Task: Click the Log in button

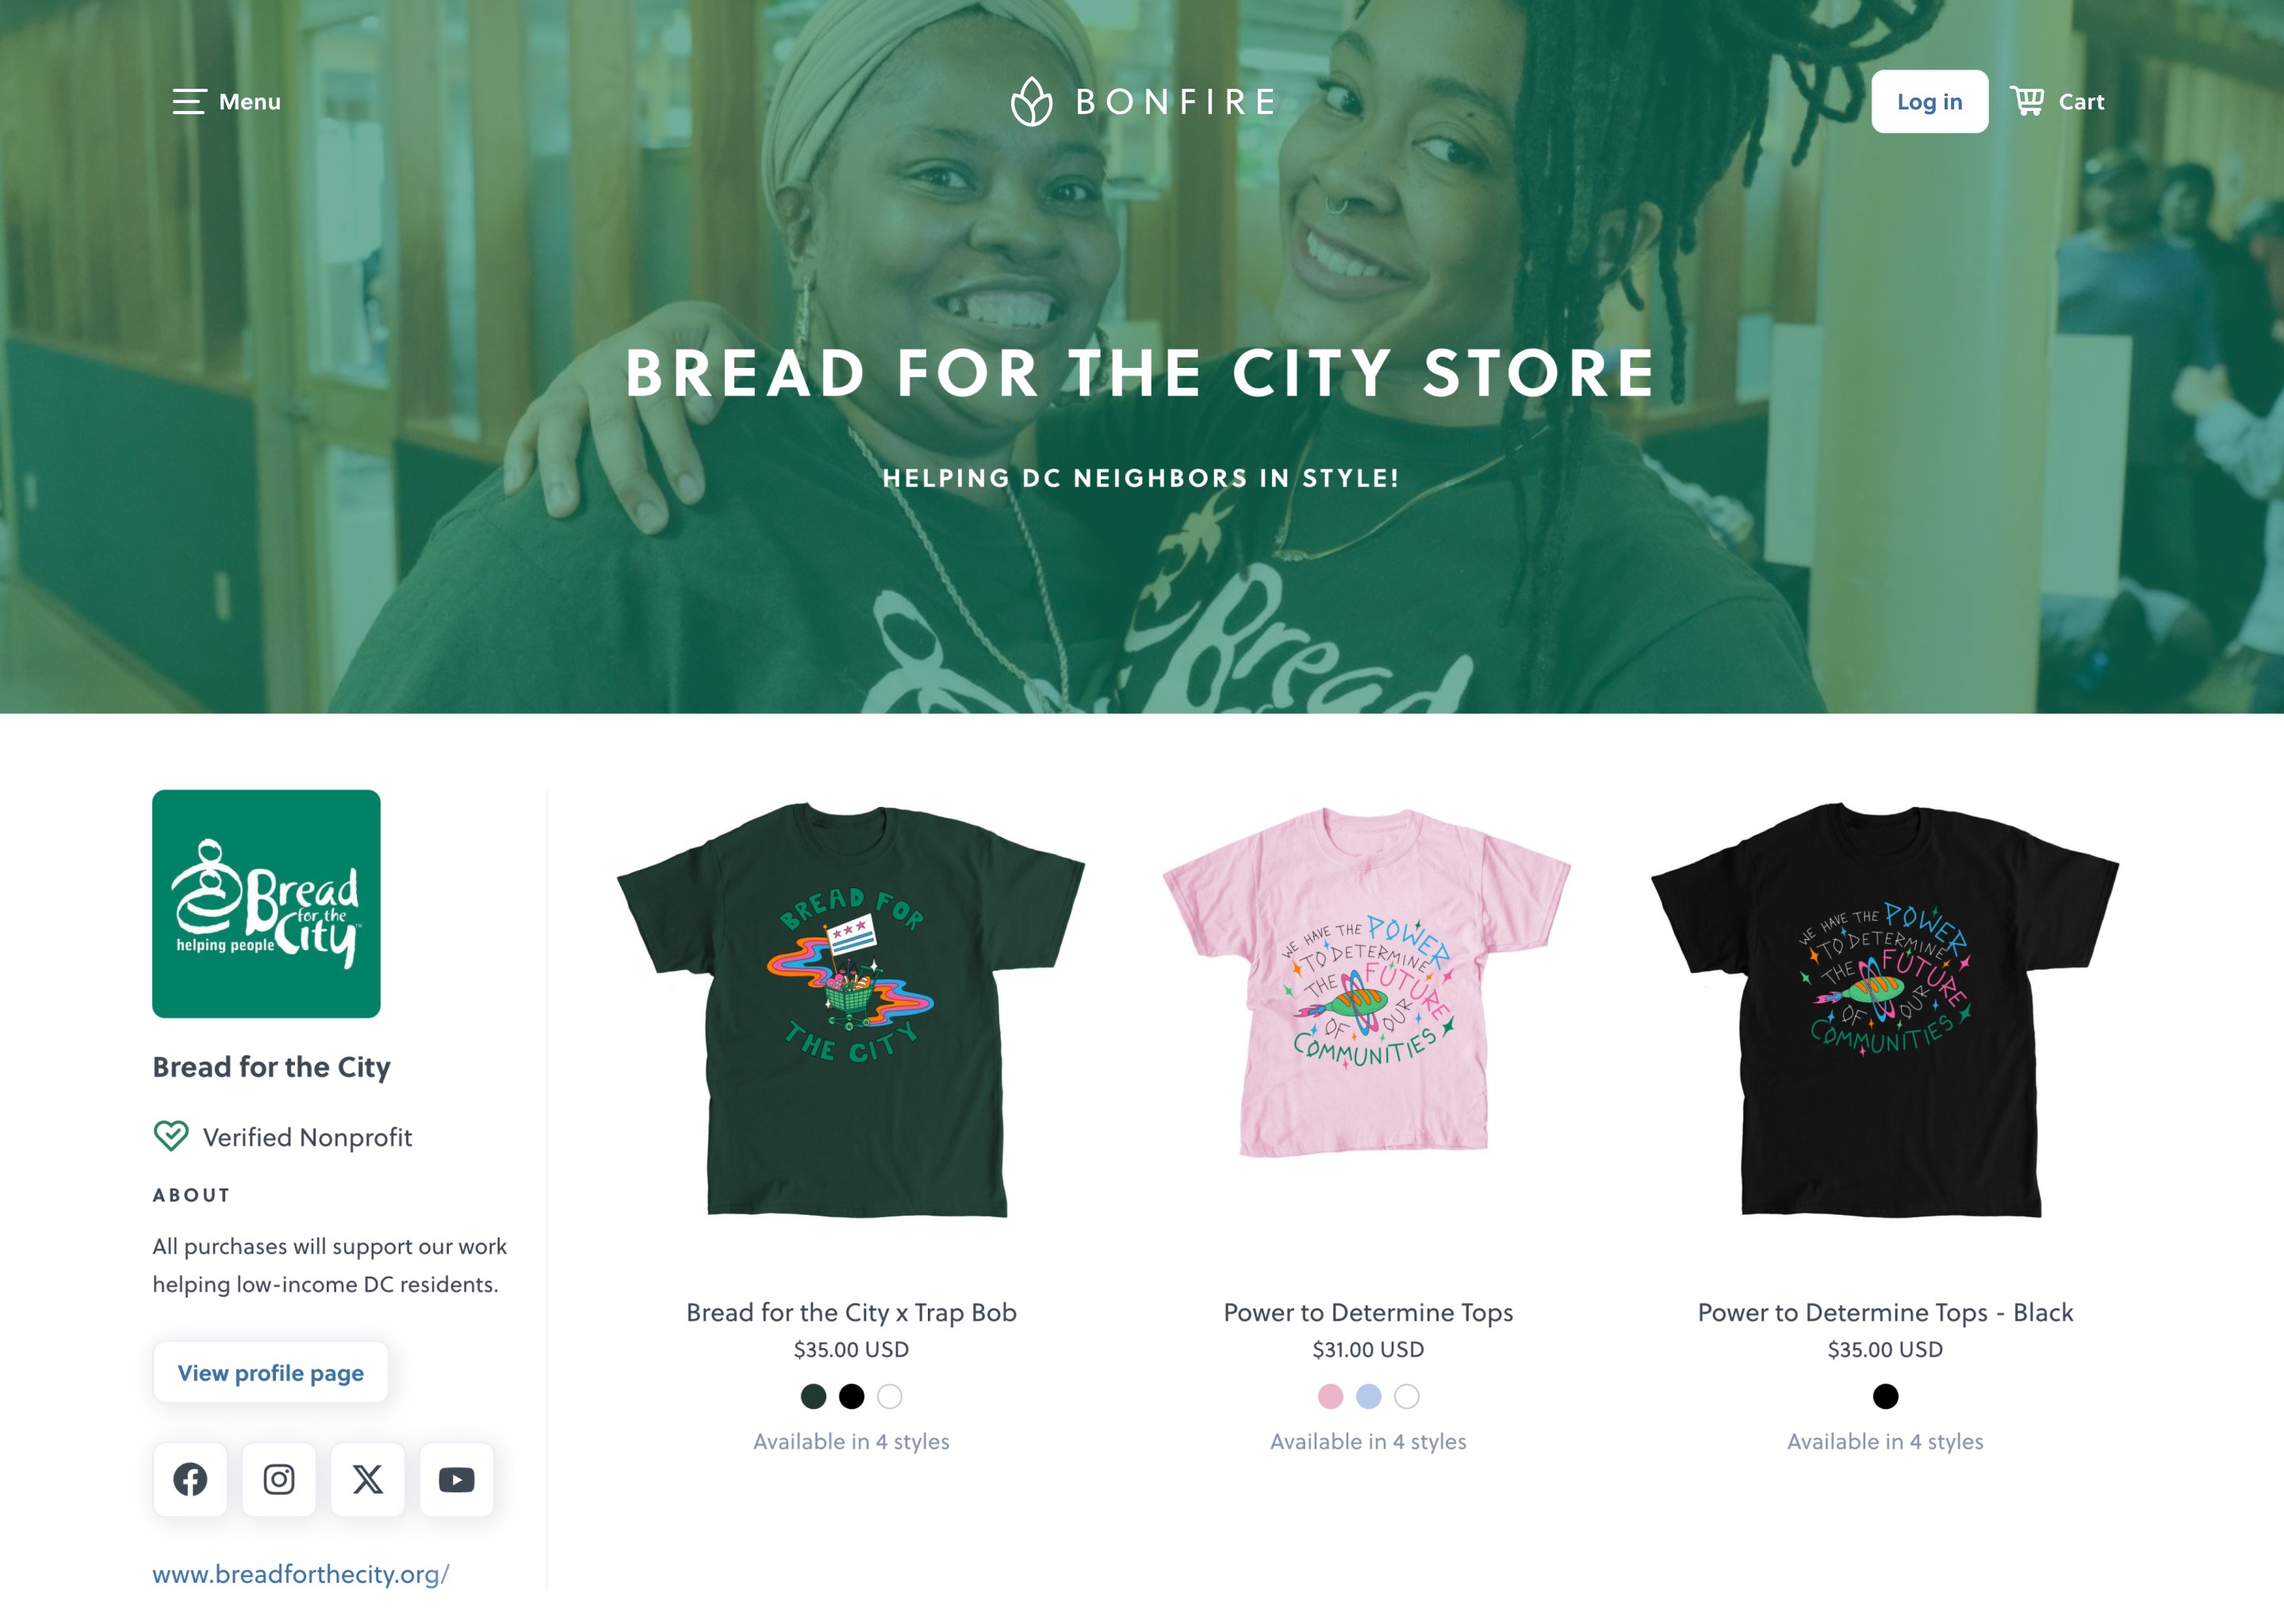Action: 1929,101
